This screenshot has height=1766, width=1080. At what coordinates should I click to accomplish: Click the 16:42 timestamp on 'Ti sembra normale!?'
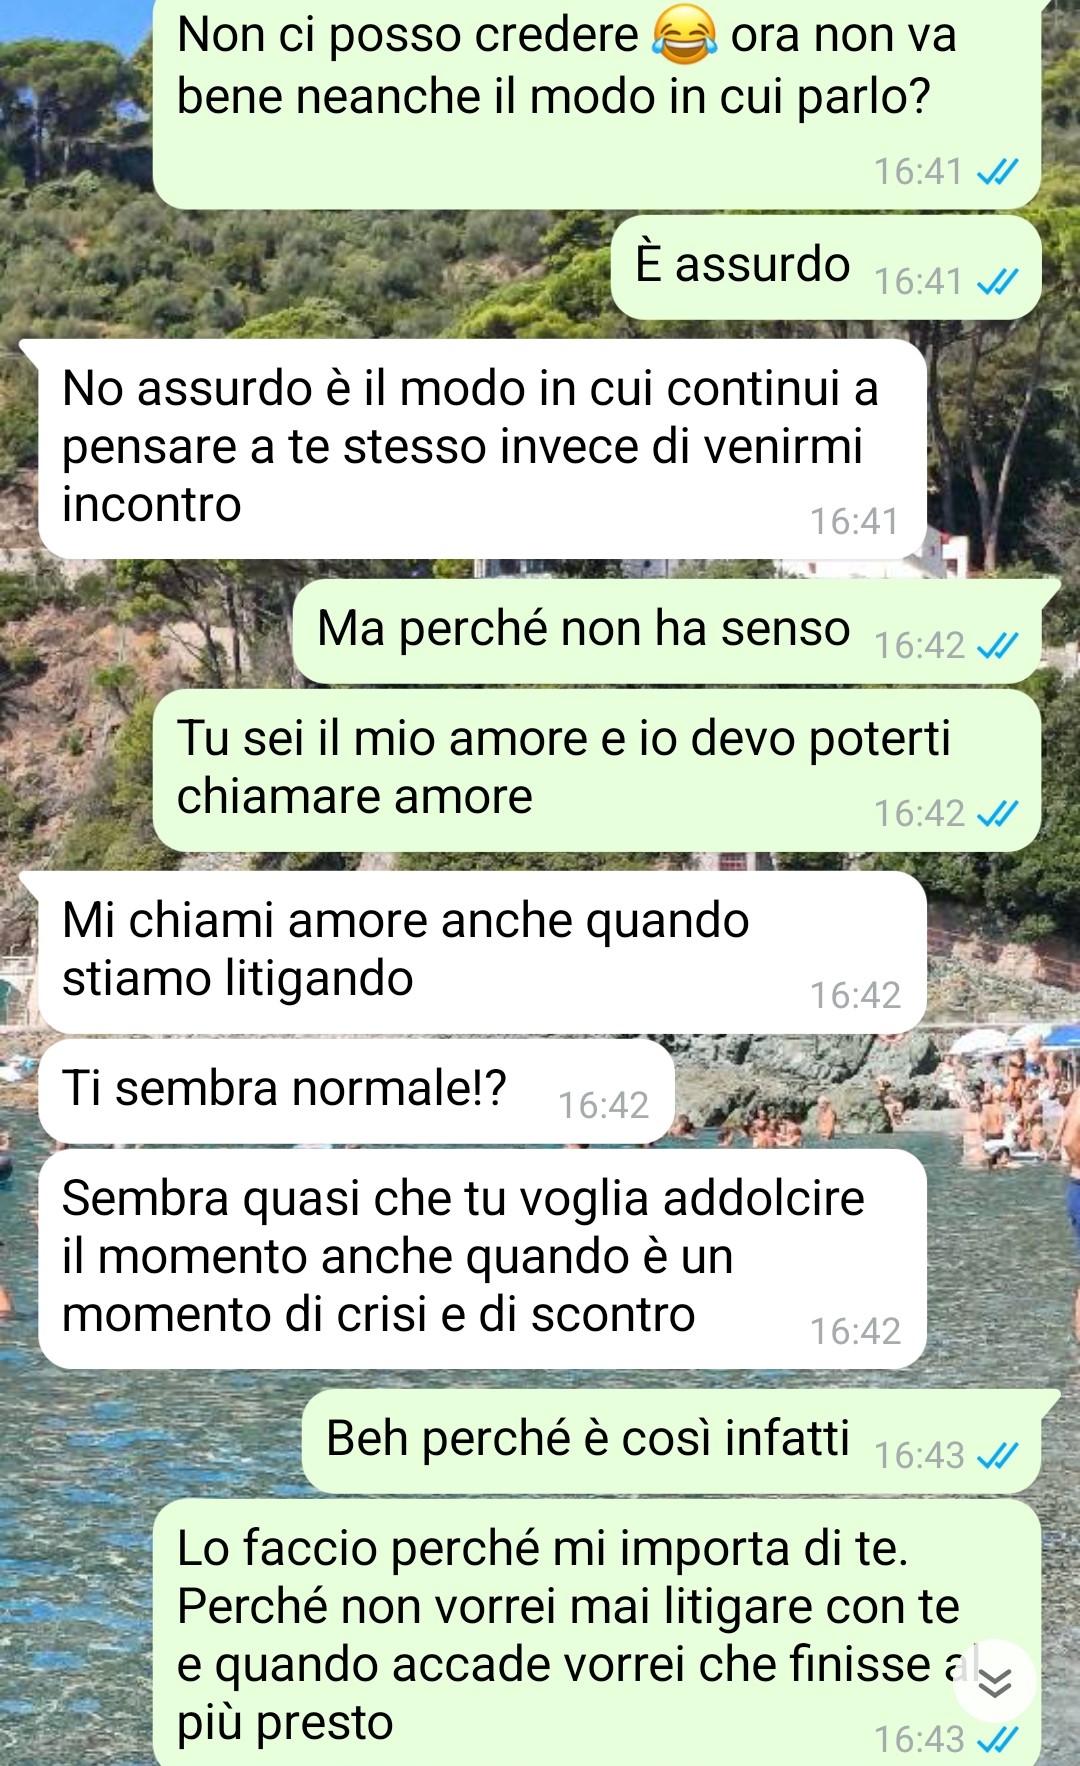(603, 1105)
